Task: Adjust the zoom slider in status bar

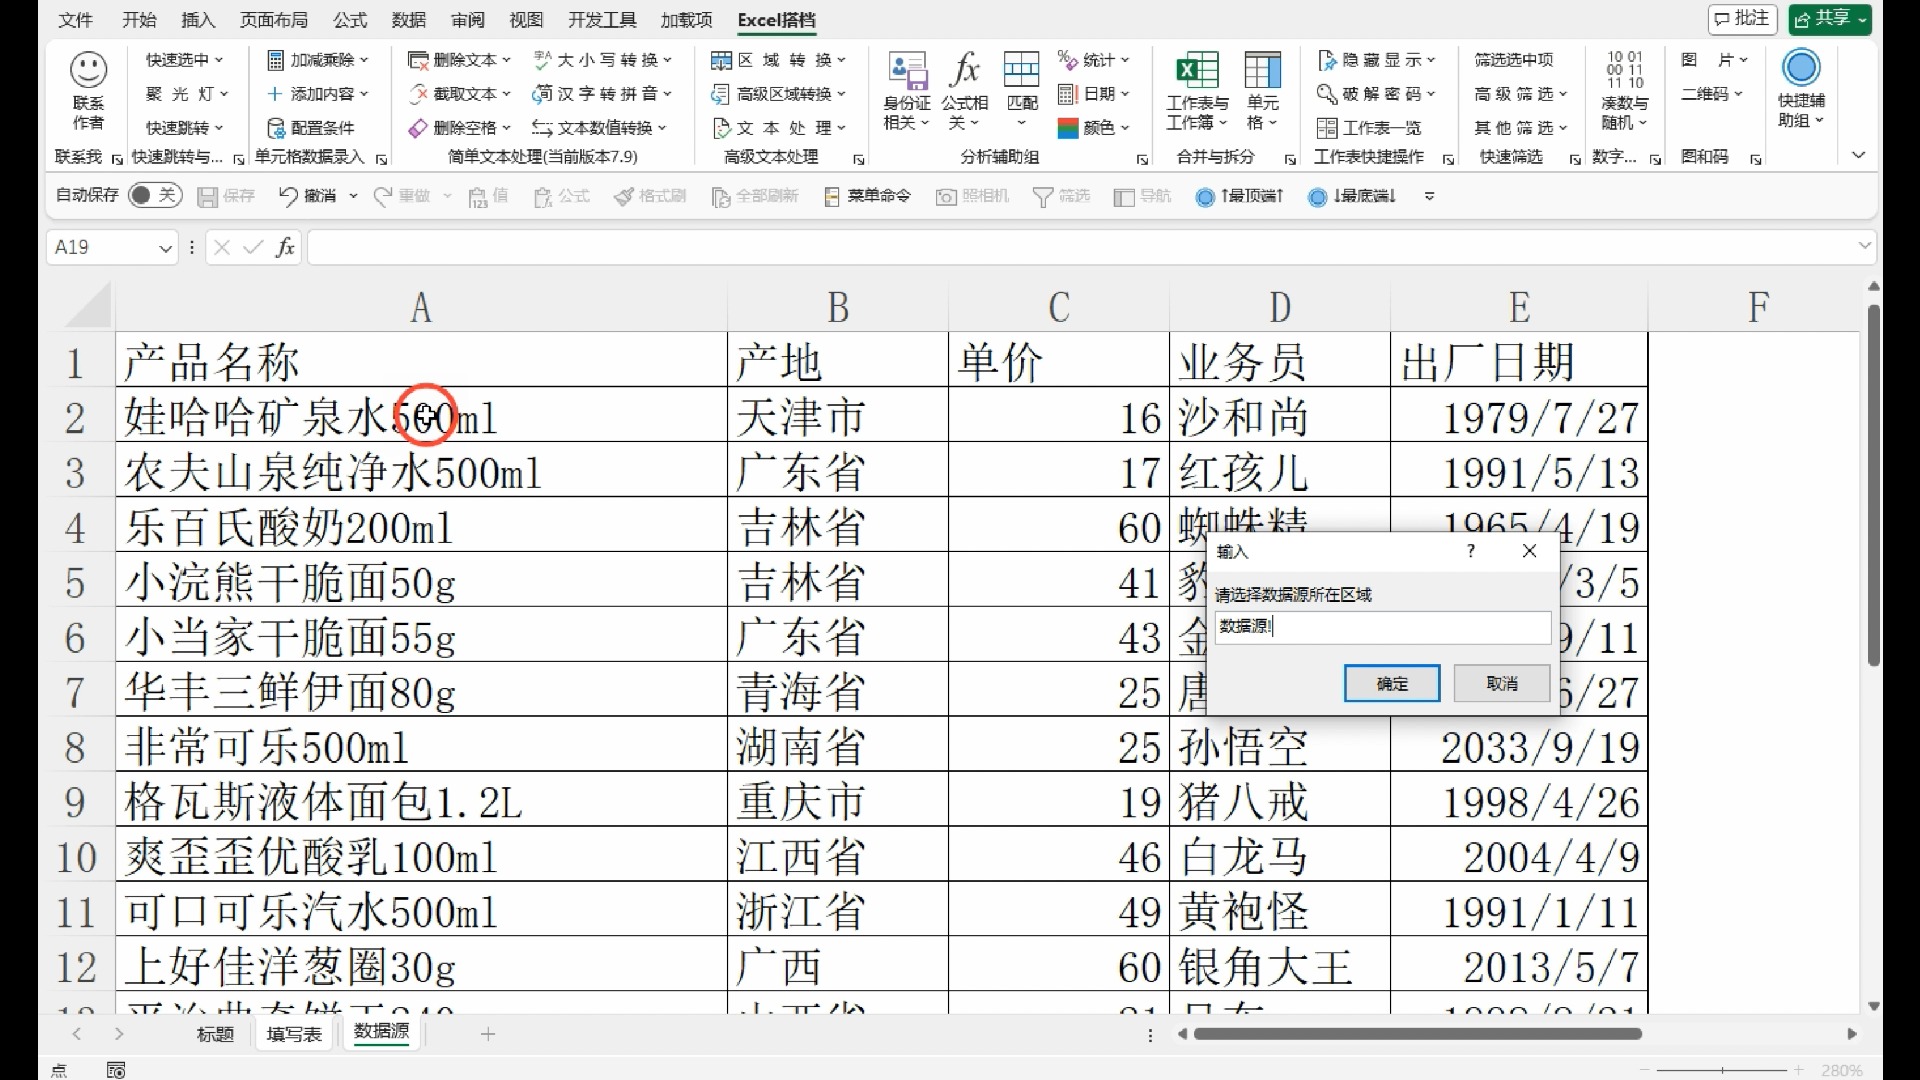Action: (x=1723, y=1070)
